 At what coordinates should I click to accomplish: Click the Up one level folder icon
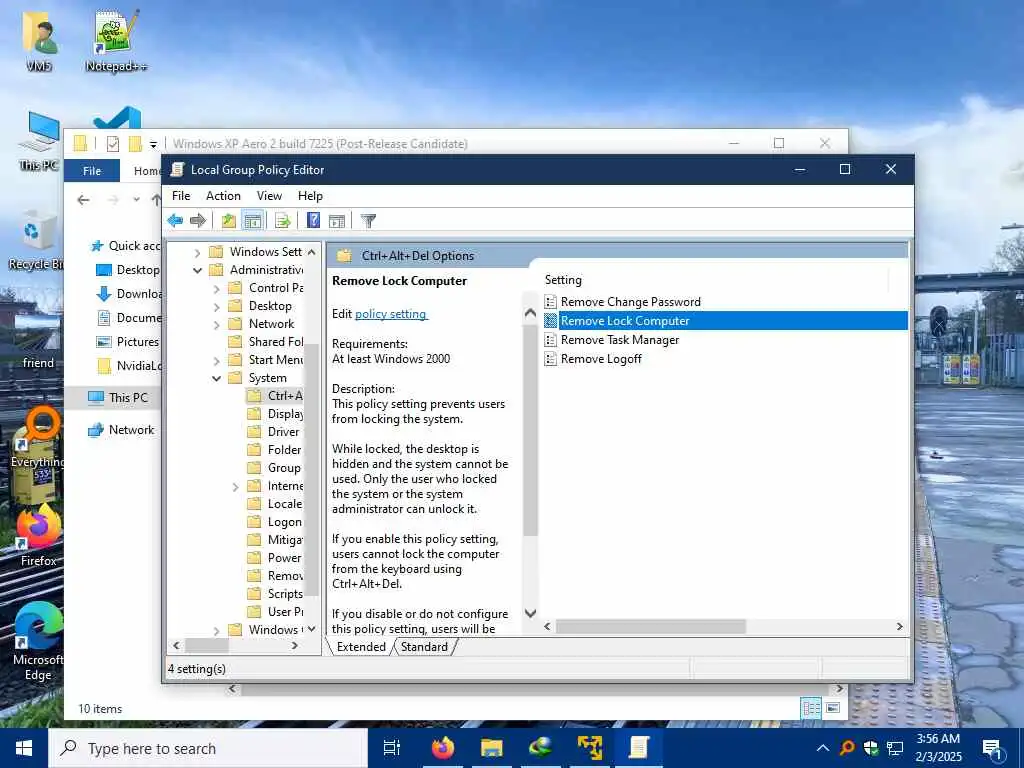coord(228,221)
